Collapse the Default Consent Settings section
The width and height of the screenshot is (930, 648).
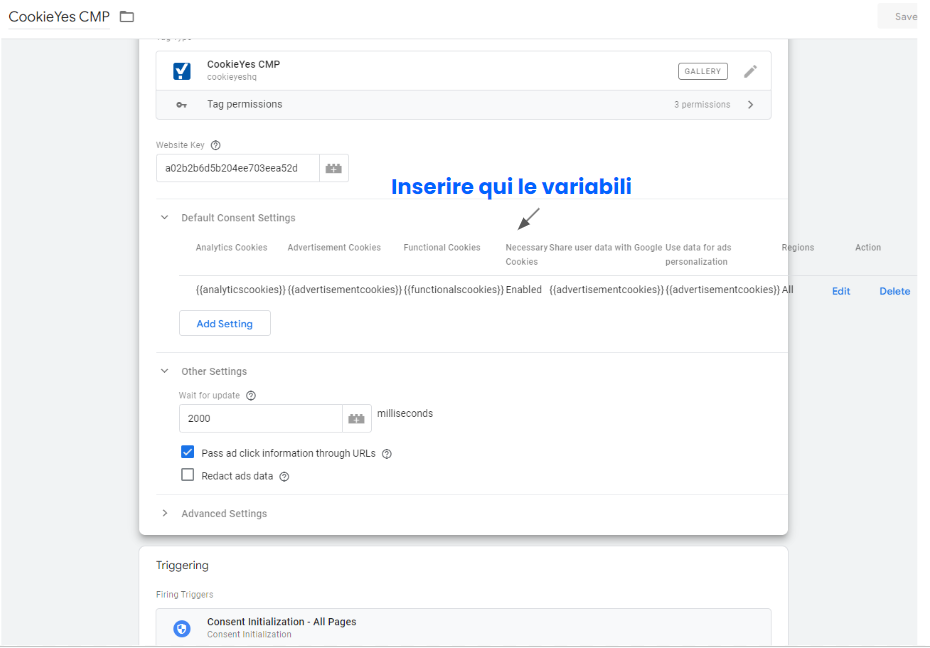tap(164, 217)
